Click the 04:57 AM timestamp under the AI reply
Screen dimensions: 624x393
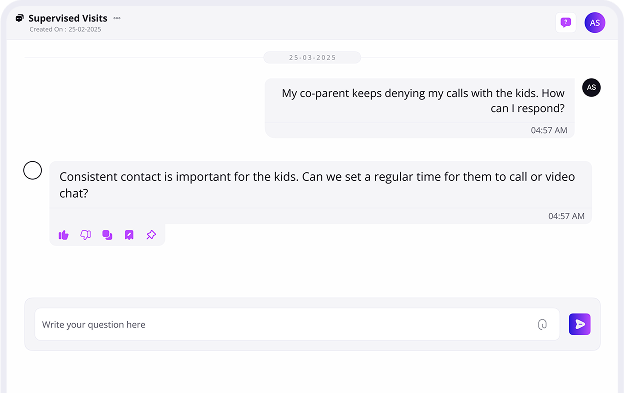click(566, 216)
